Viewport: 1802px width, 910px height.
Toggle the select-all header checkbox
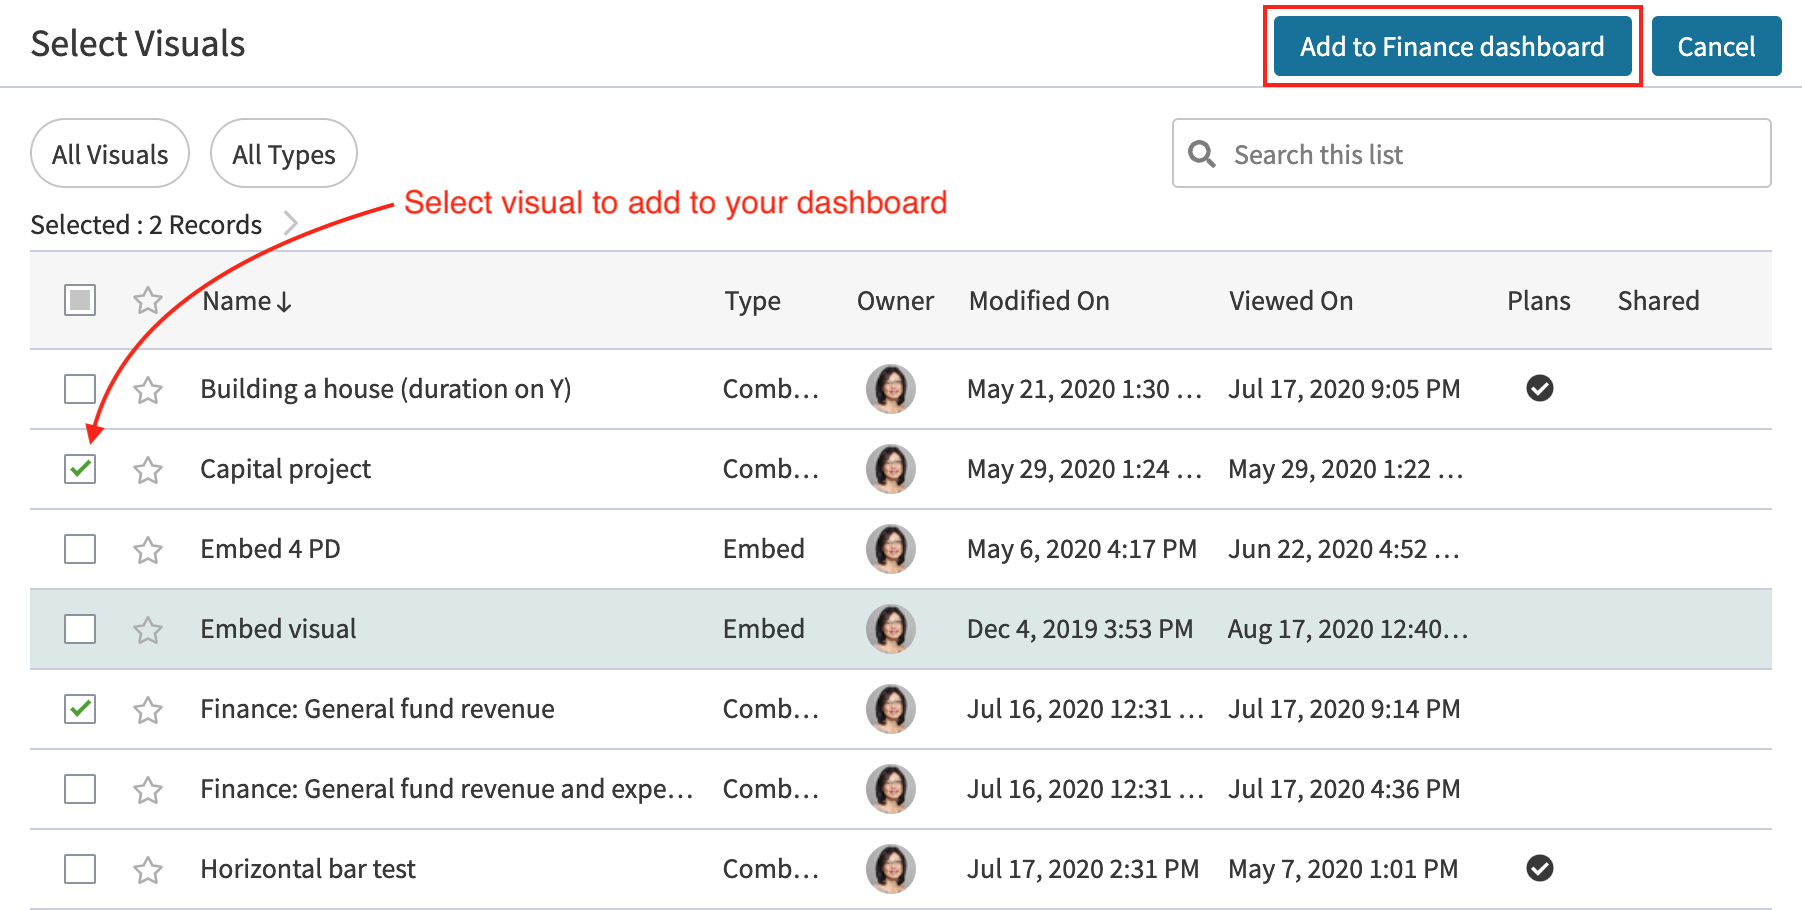tap(80, 300)
